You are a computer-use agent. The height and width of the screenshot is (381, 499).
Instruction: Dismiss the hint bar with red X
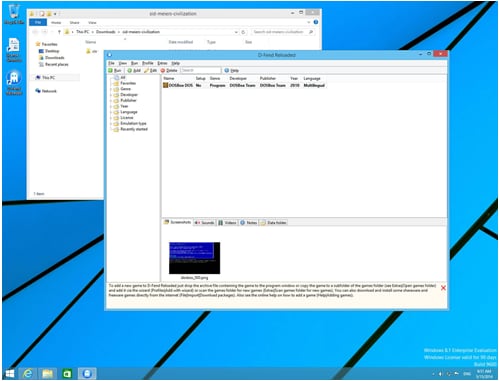click(x=443, y=288)
